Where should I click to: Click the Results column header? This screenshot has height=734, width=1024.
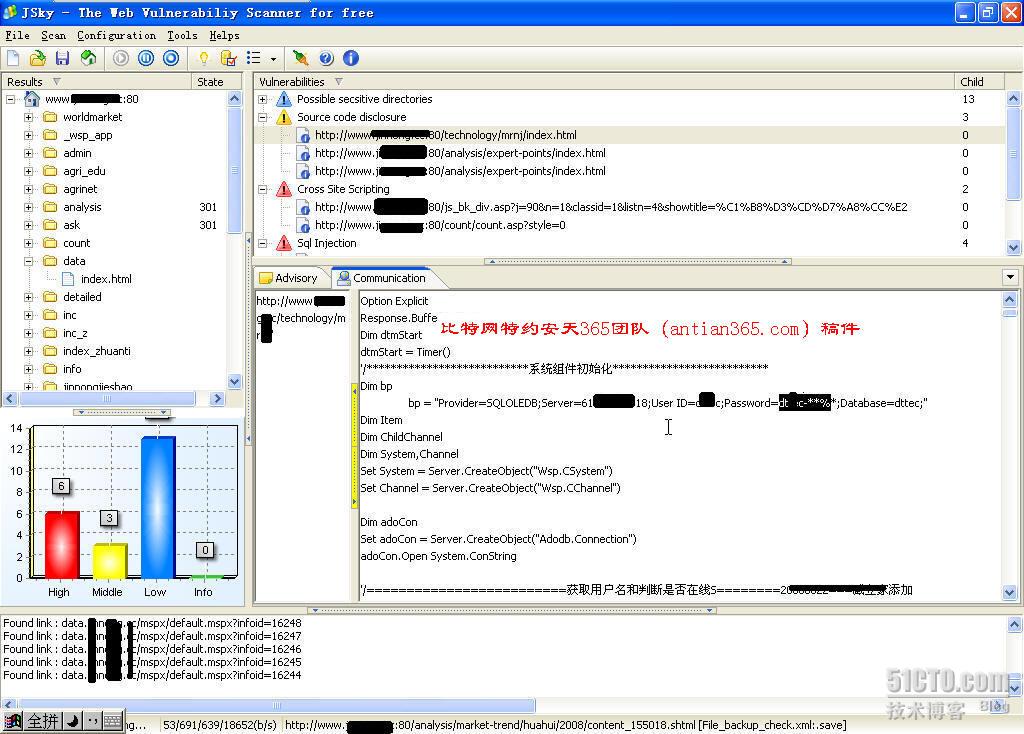(x=97, y=82)
